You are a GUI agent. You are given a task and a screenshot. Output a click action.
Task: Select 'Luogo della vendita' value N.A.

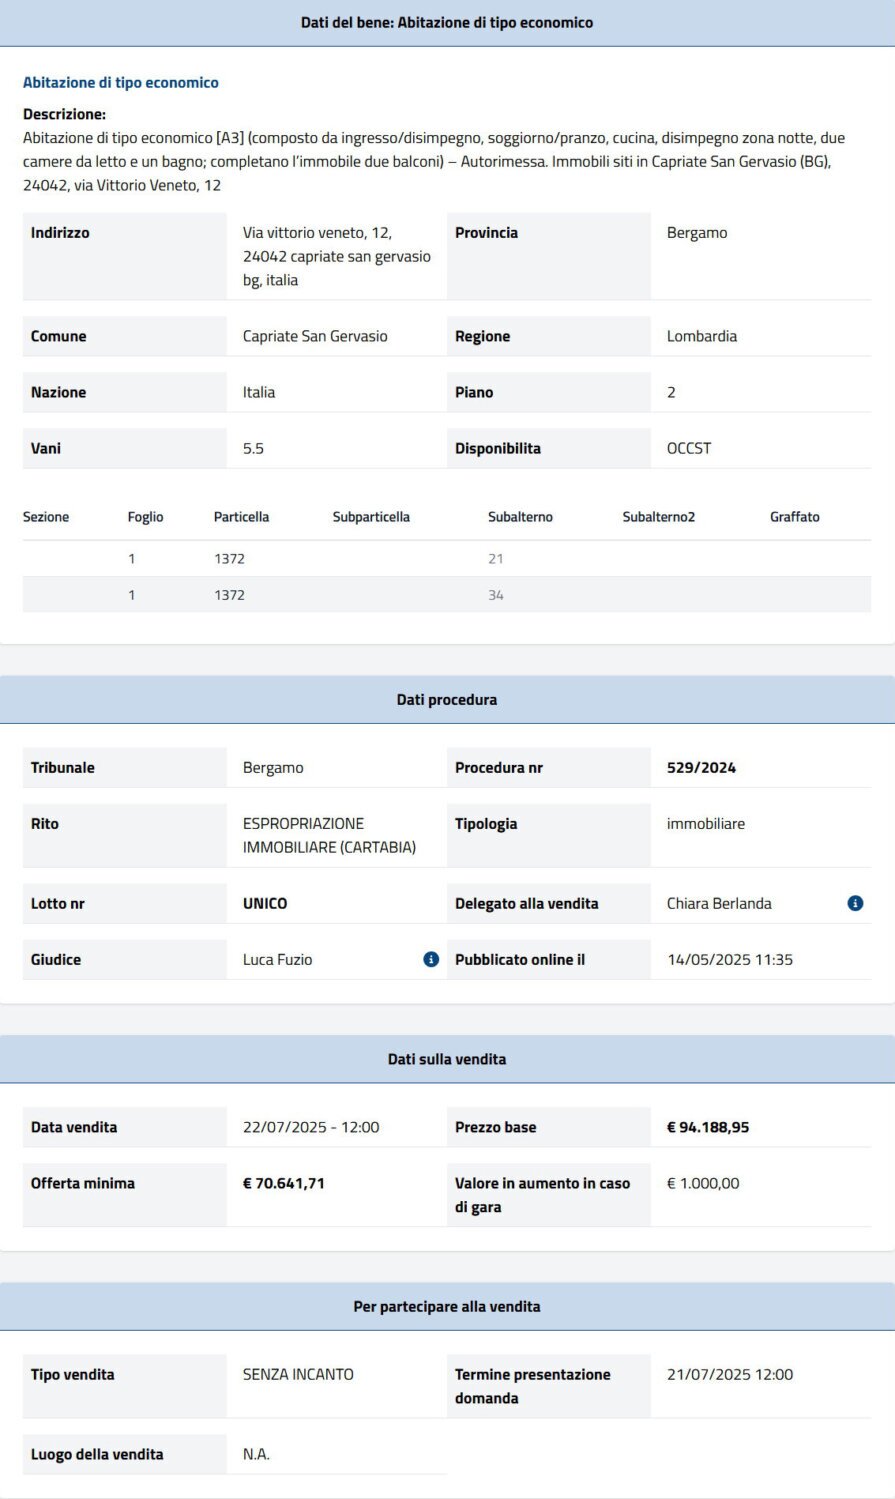[256, 1454]
